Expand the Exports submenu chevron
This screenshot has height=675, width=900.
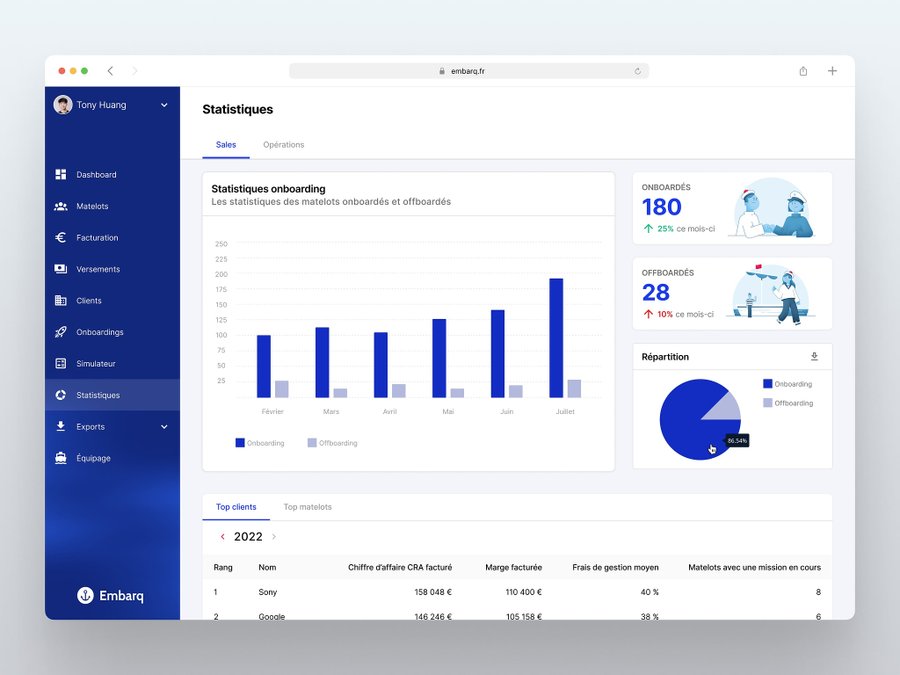coord(164,427)
